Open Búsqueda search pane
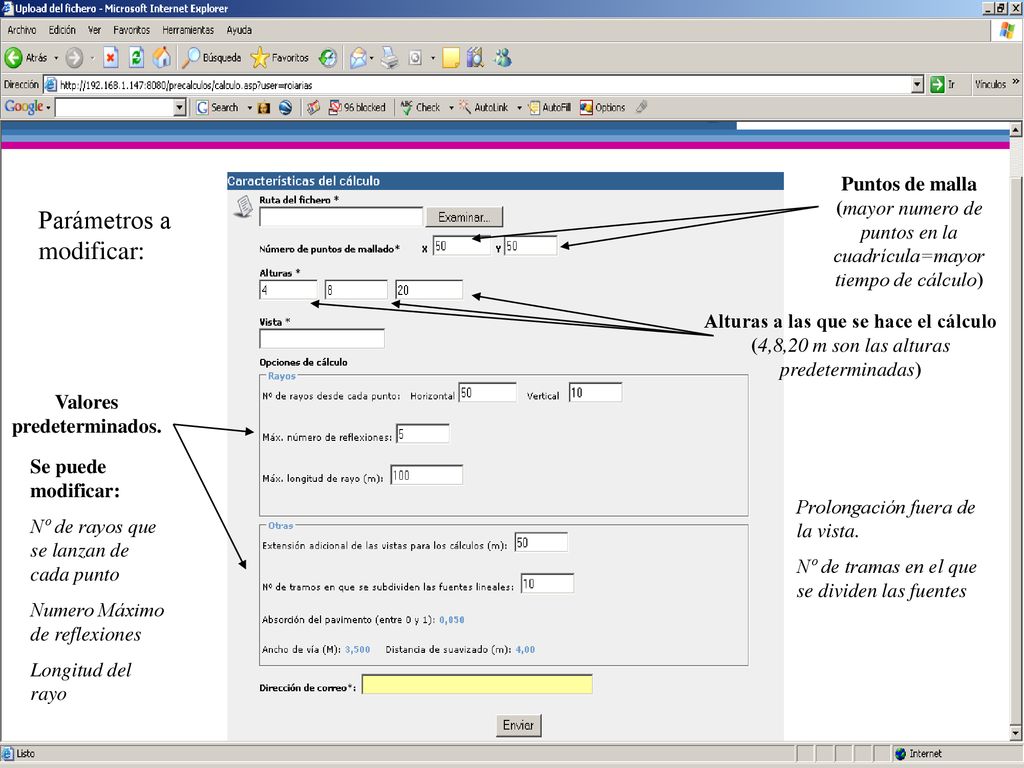 click(212, 58)
